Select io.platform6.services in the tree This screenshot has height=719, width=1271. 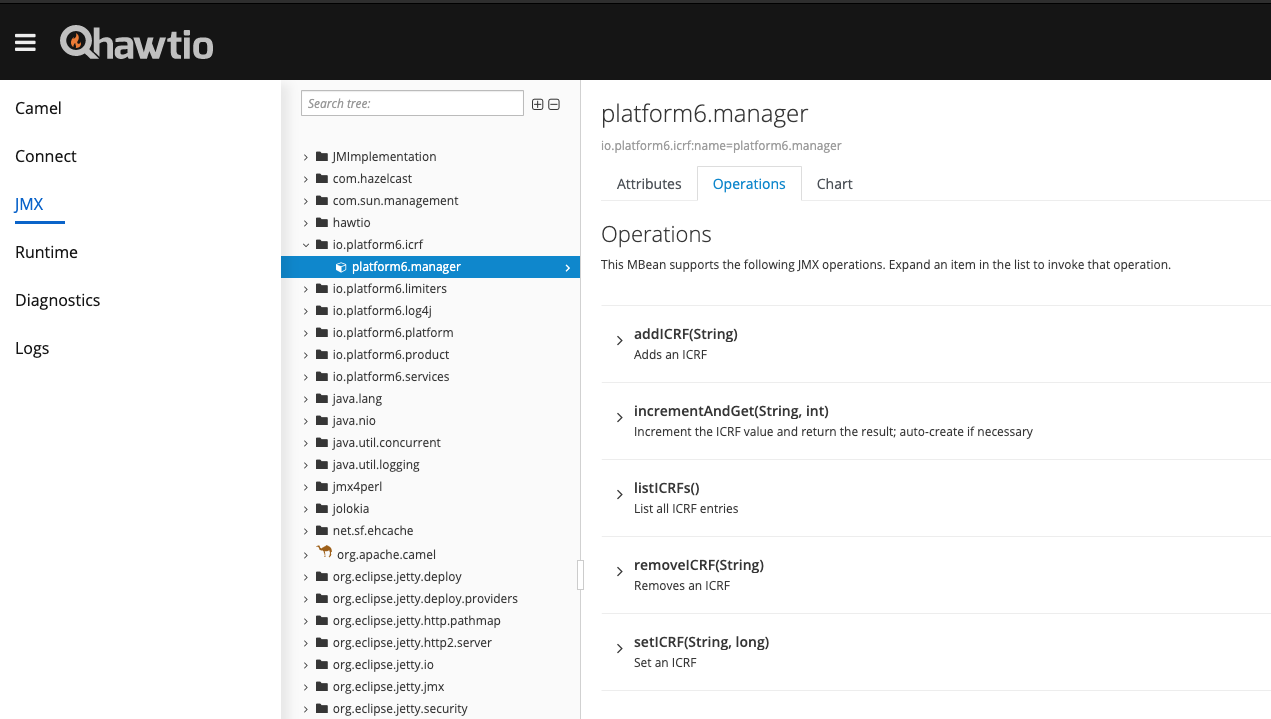click(x=390, y=377)
